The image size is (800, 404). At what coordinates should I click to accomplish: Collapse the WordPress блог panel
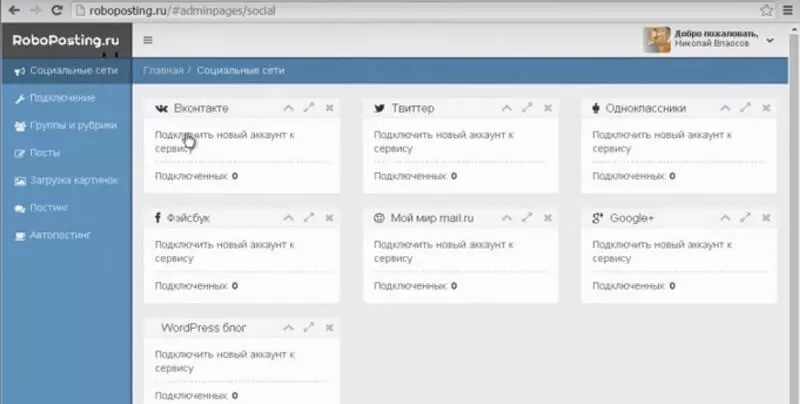[289, 327]
